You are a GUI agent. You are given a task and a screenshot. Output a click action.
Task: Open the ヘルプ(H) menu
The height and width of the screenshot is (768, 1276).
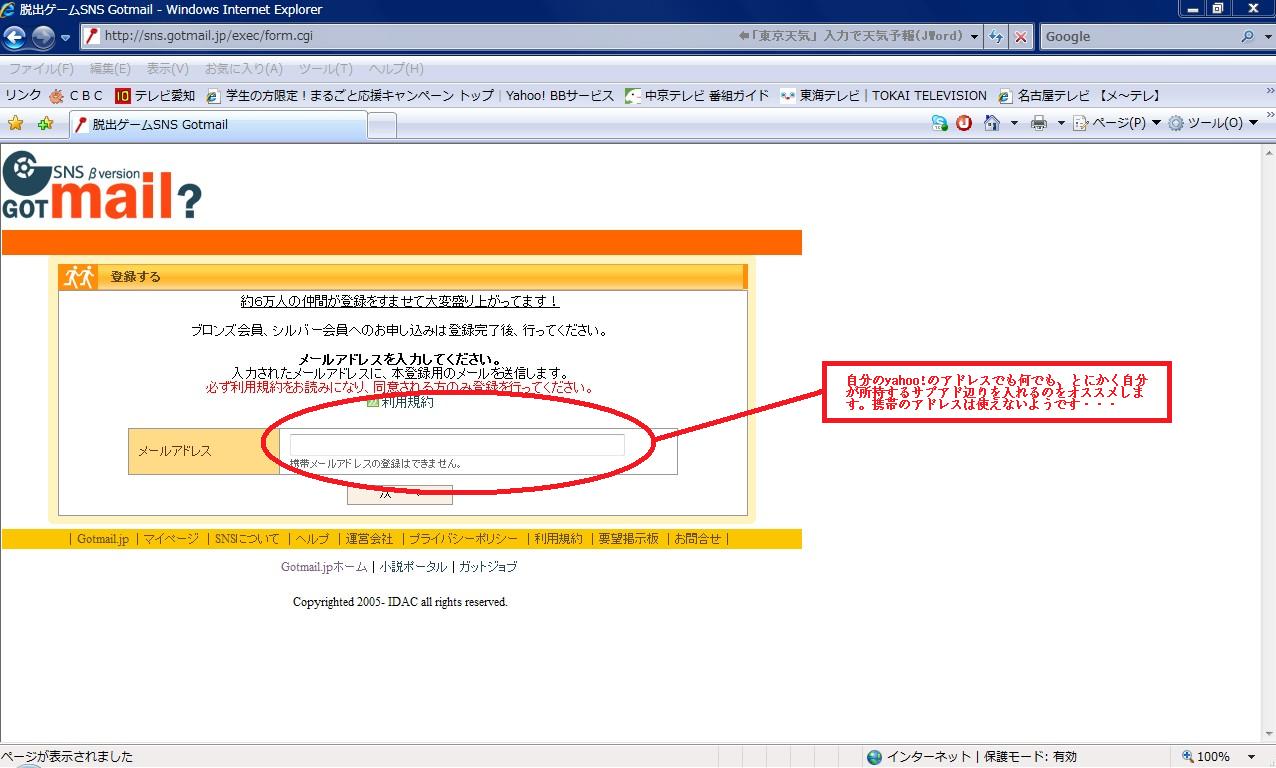pos(396,69)
